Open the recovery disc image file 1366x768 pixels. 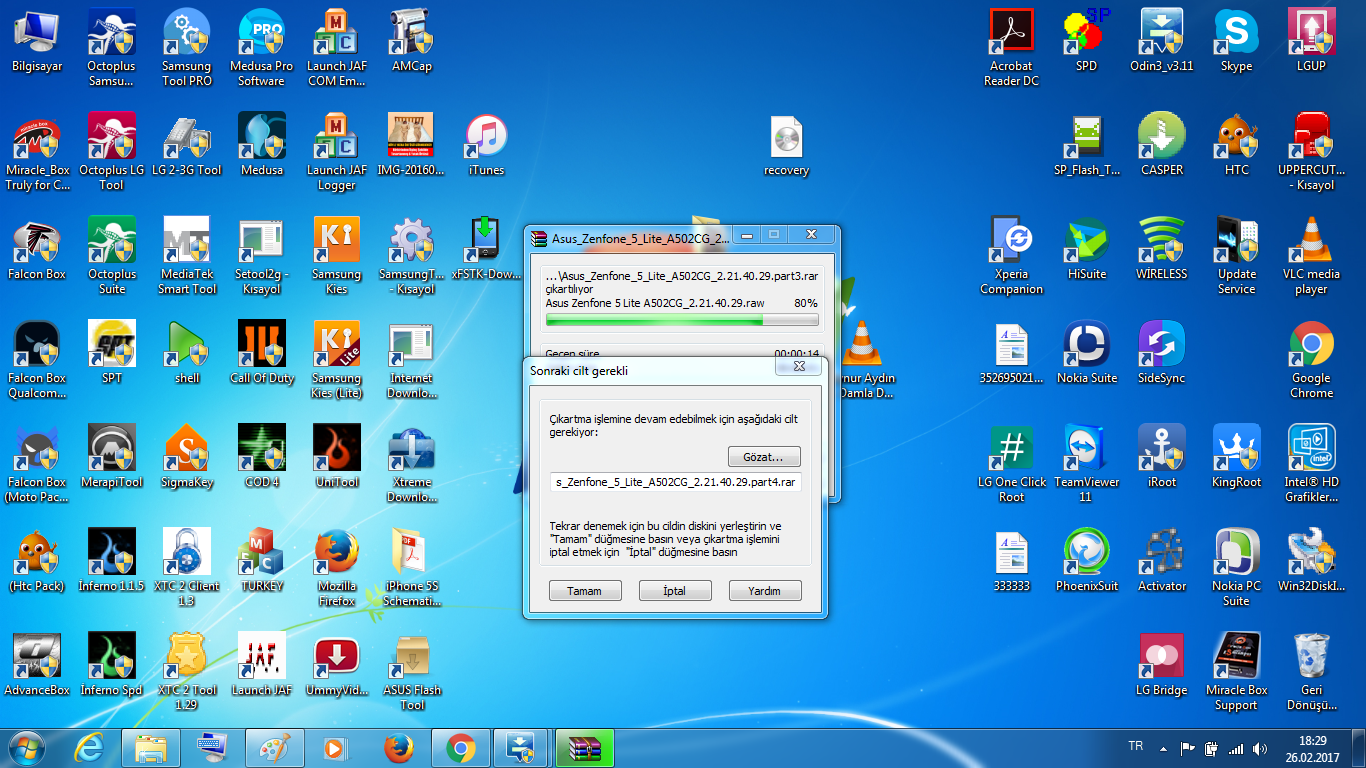tap(787, 146)
